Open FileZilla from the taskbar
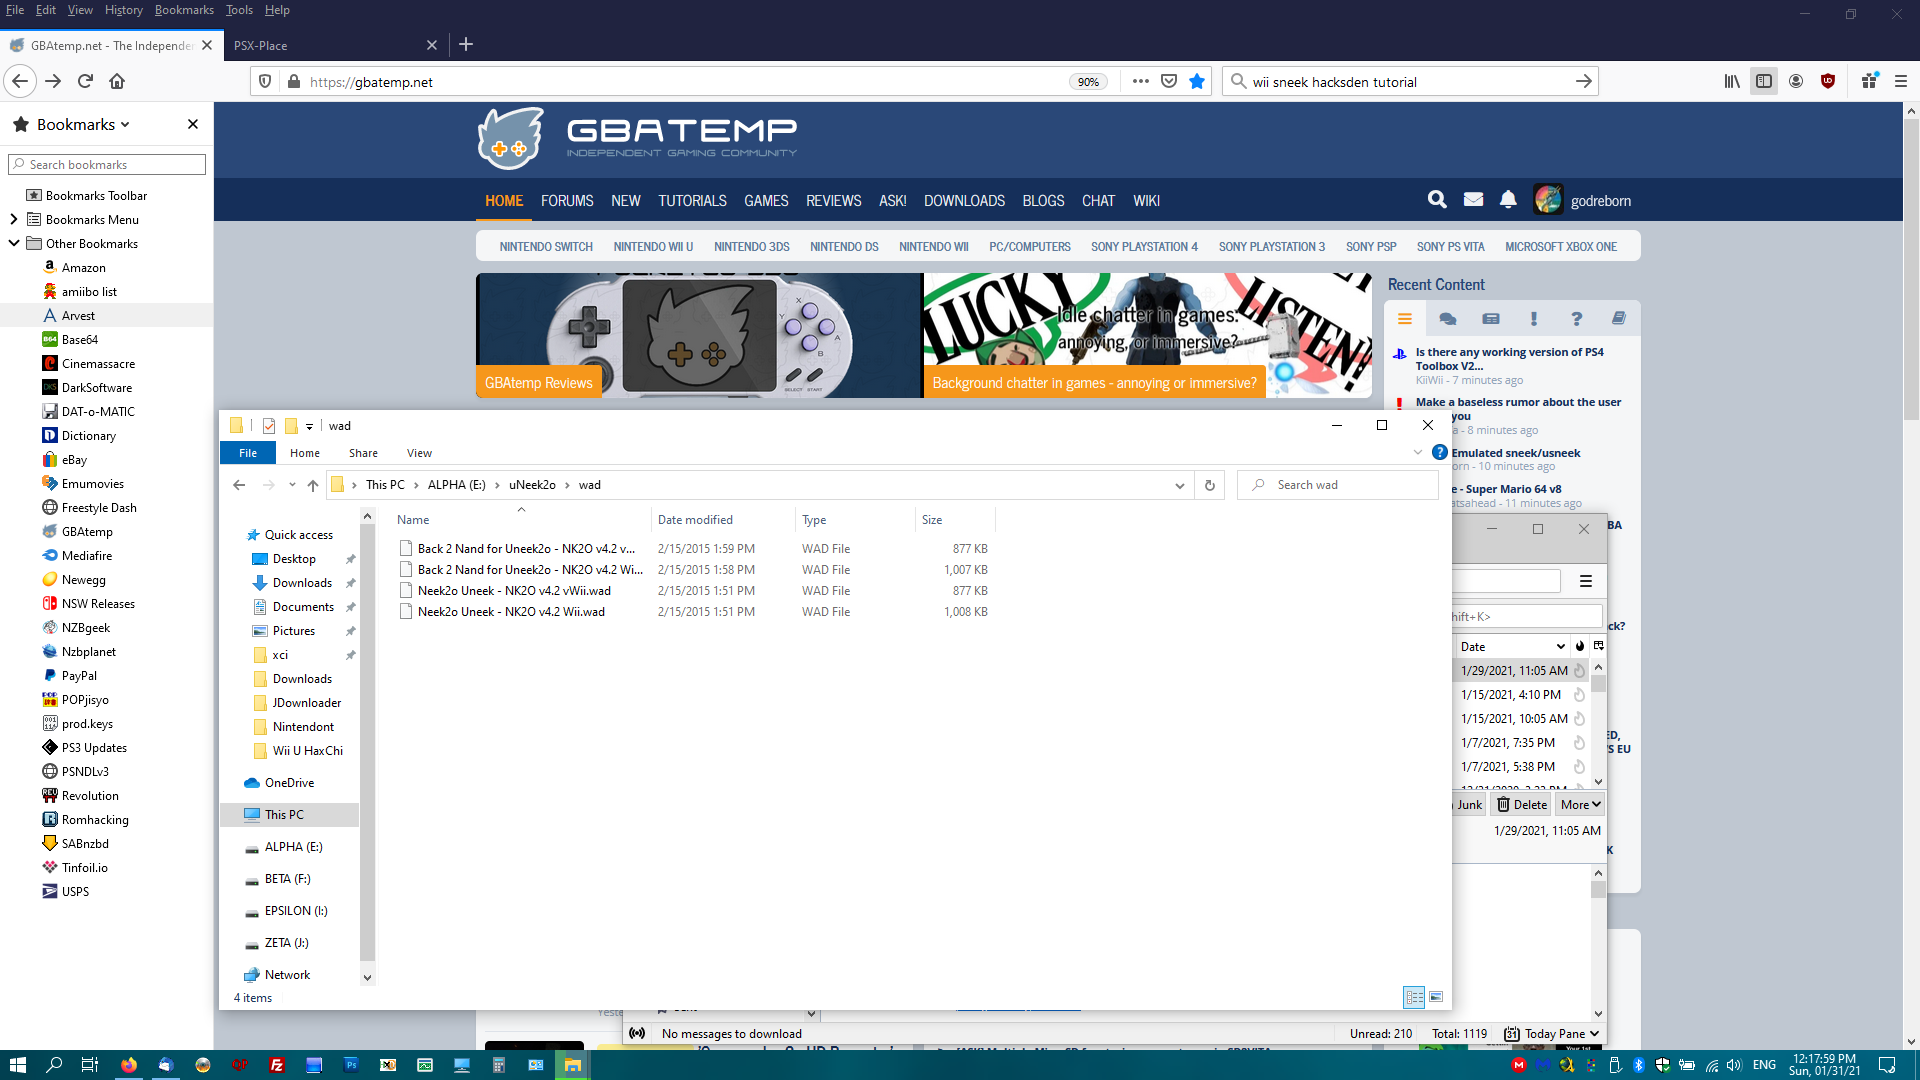This screenshot has width=1920, height=1080. tap(277, 1065)
